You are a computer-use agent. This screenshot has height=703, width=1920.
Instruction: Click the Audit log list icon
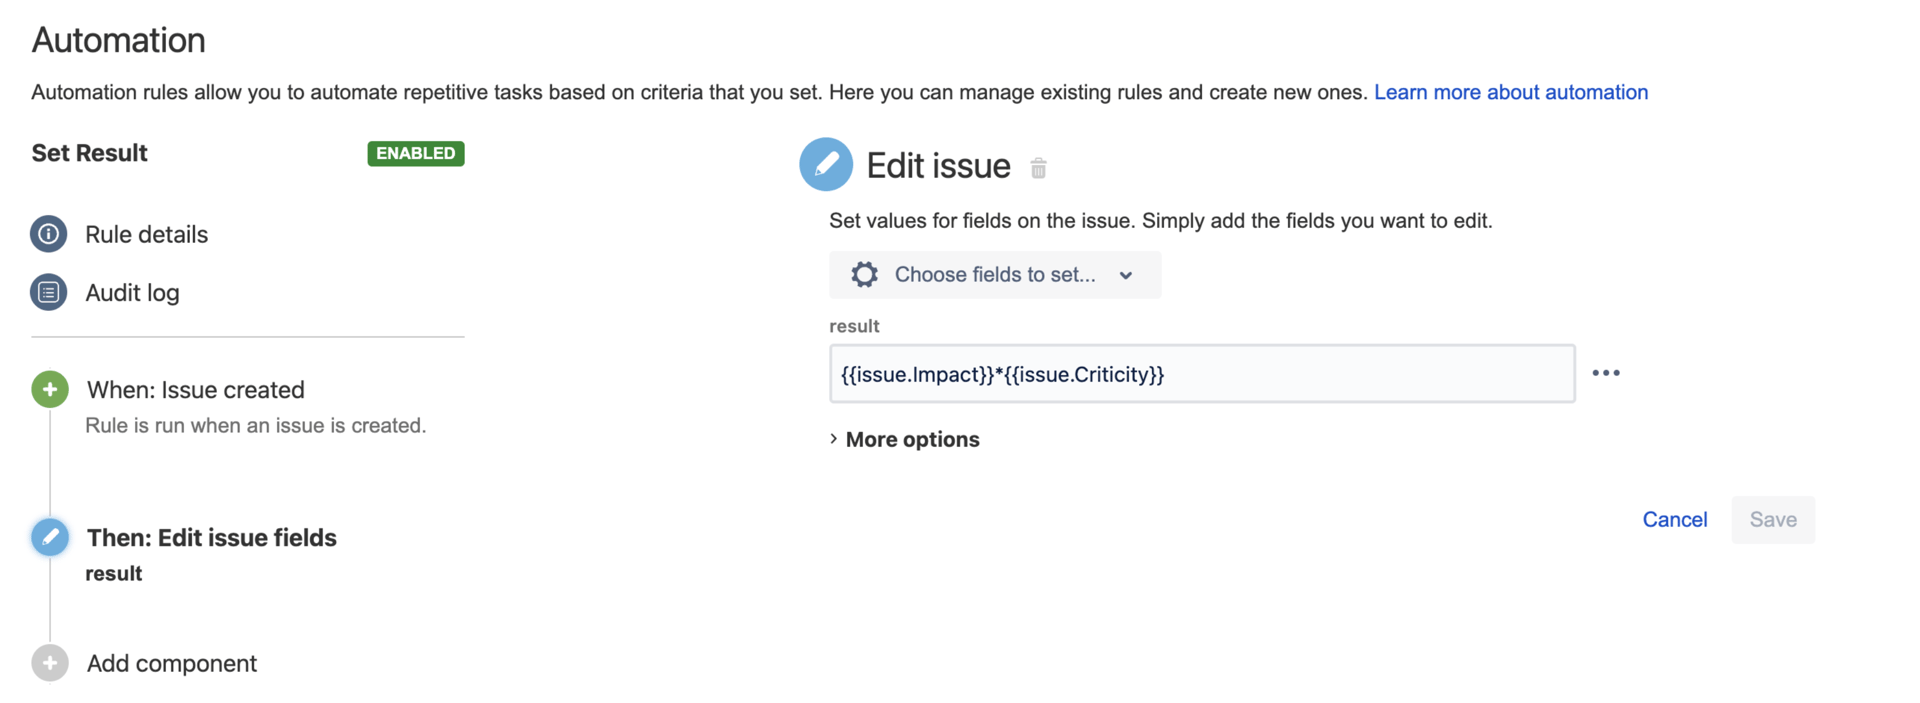point(48,292)
